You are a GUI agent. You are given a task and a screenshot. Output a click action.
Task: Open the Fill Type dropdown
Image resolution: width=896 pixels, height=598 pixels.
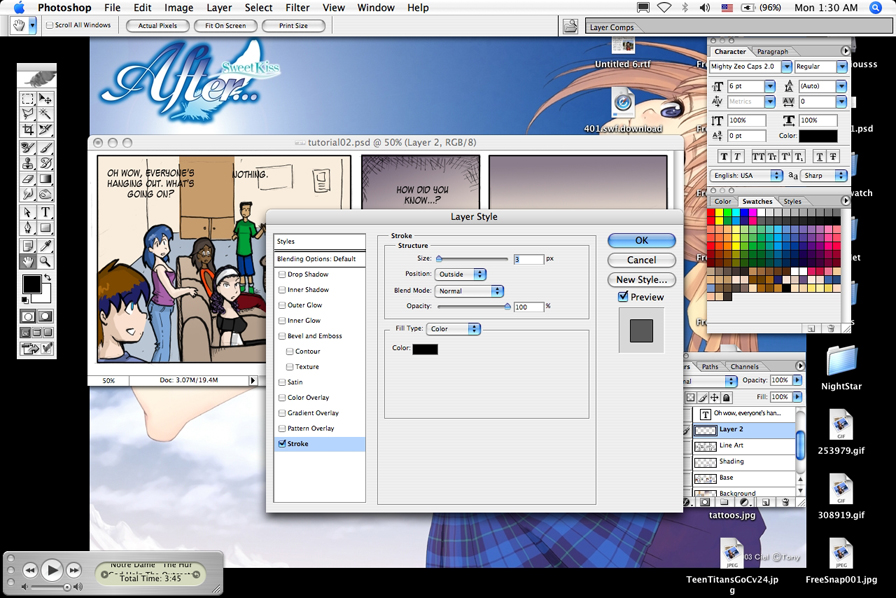[x=454, y=329]
